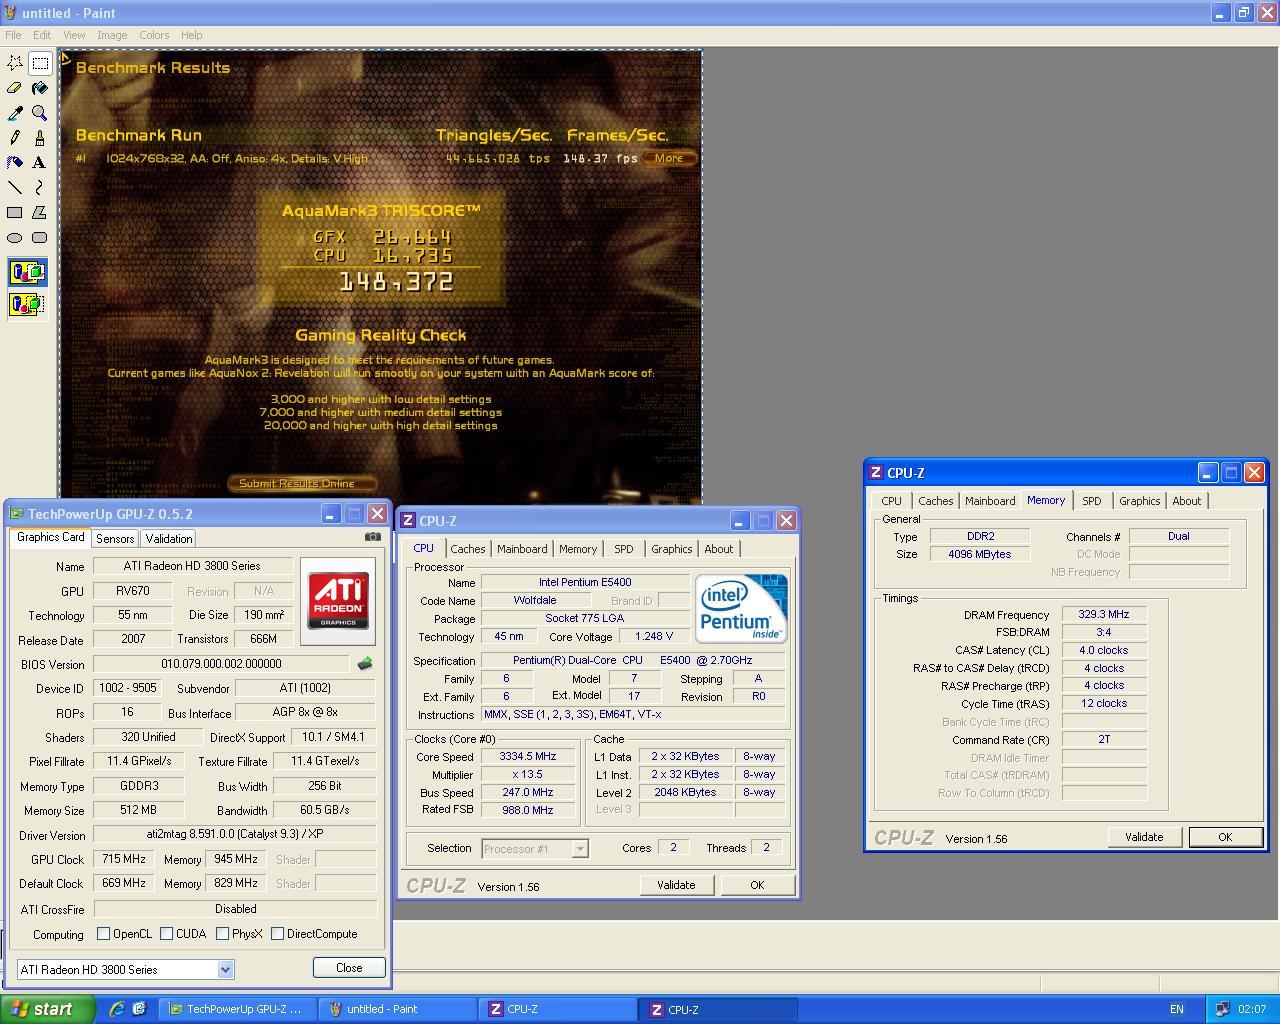Click Validate in the CPU-Z Memory window
The height and width of the screenshot is (1024, 1280).
[1144, 837]
